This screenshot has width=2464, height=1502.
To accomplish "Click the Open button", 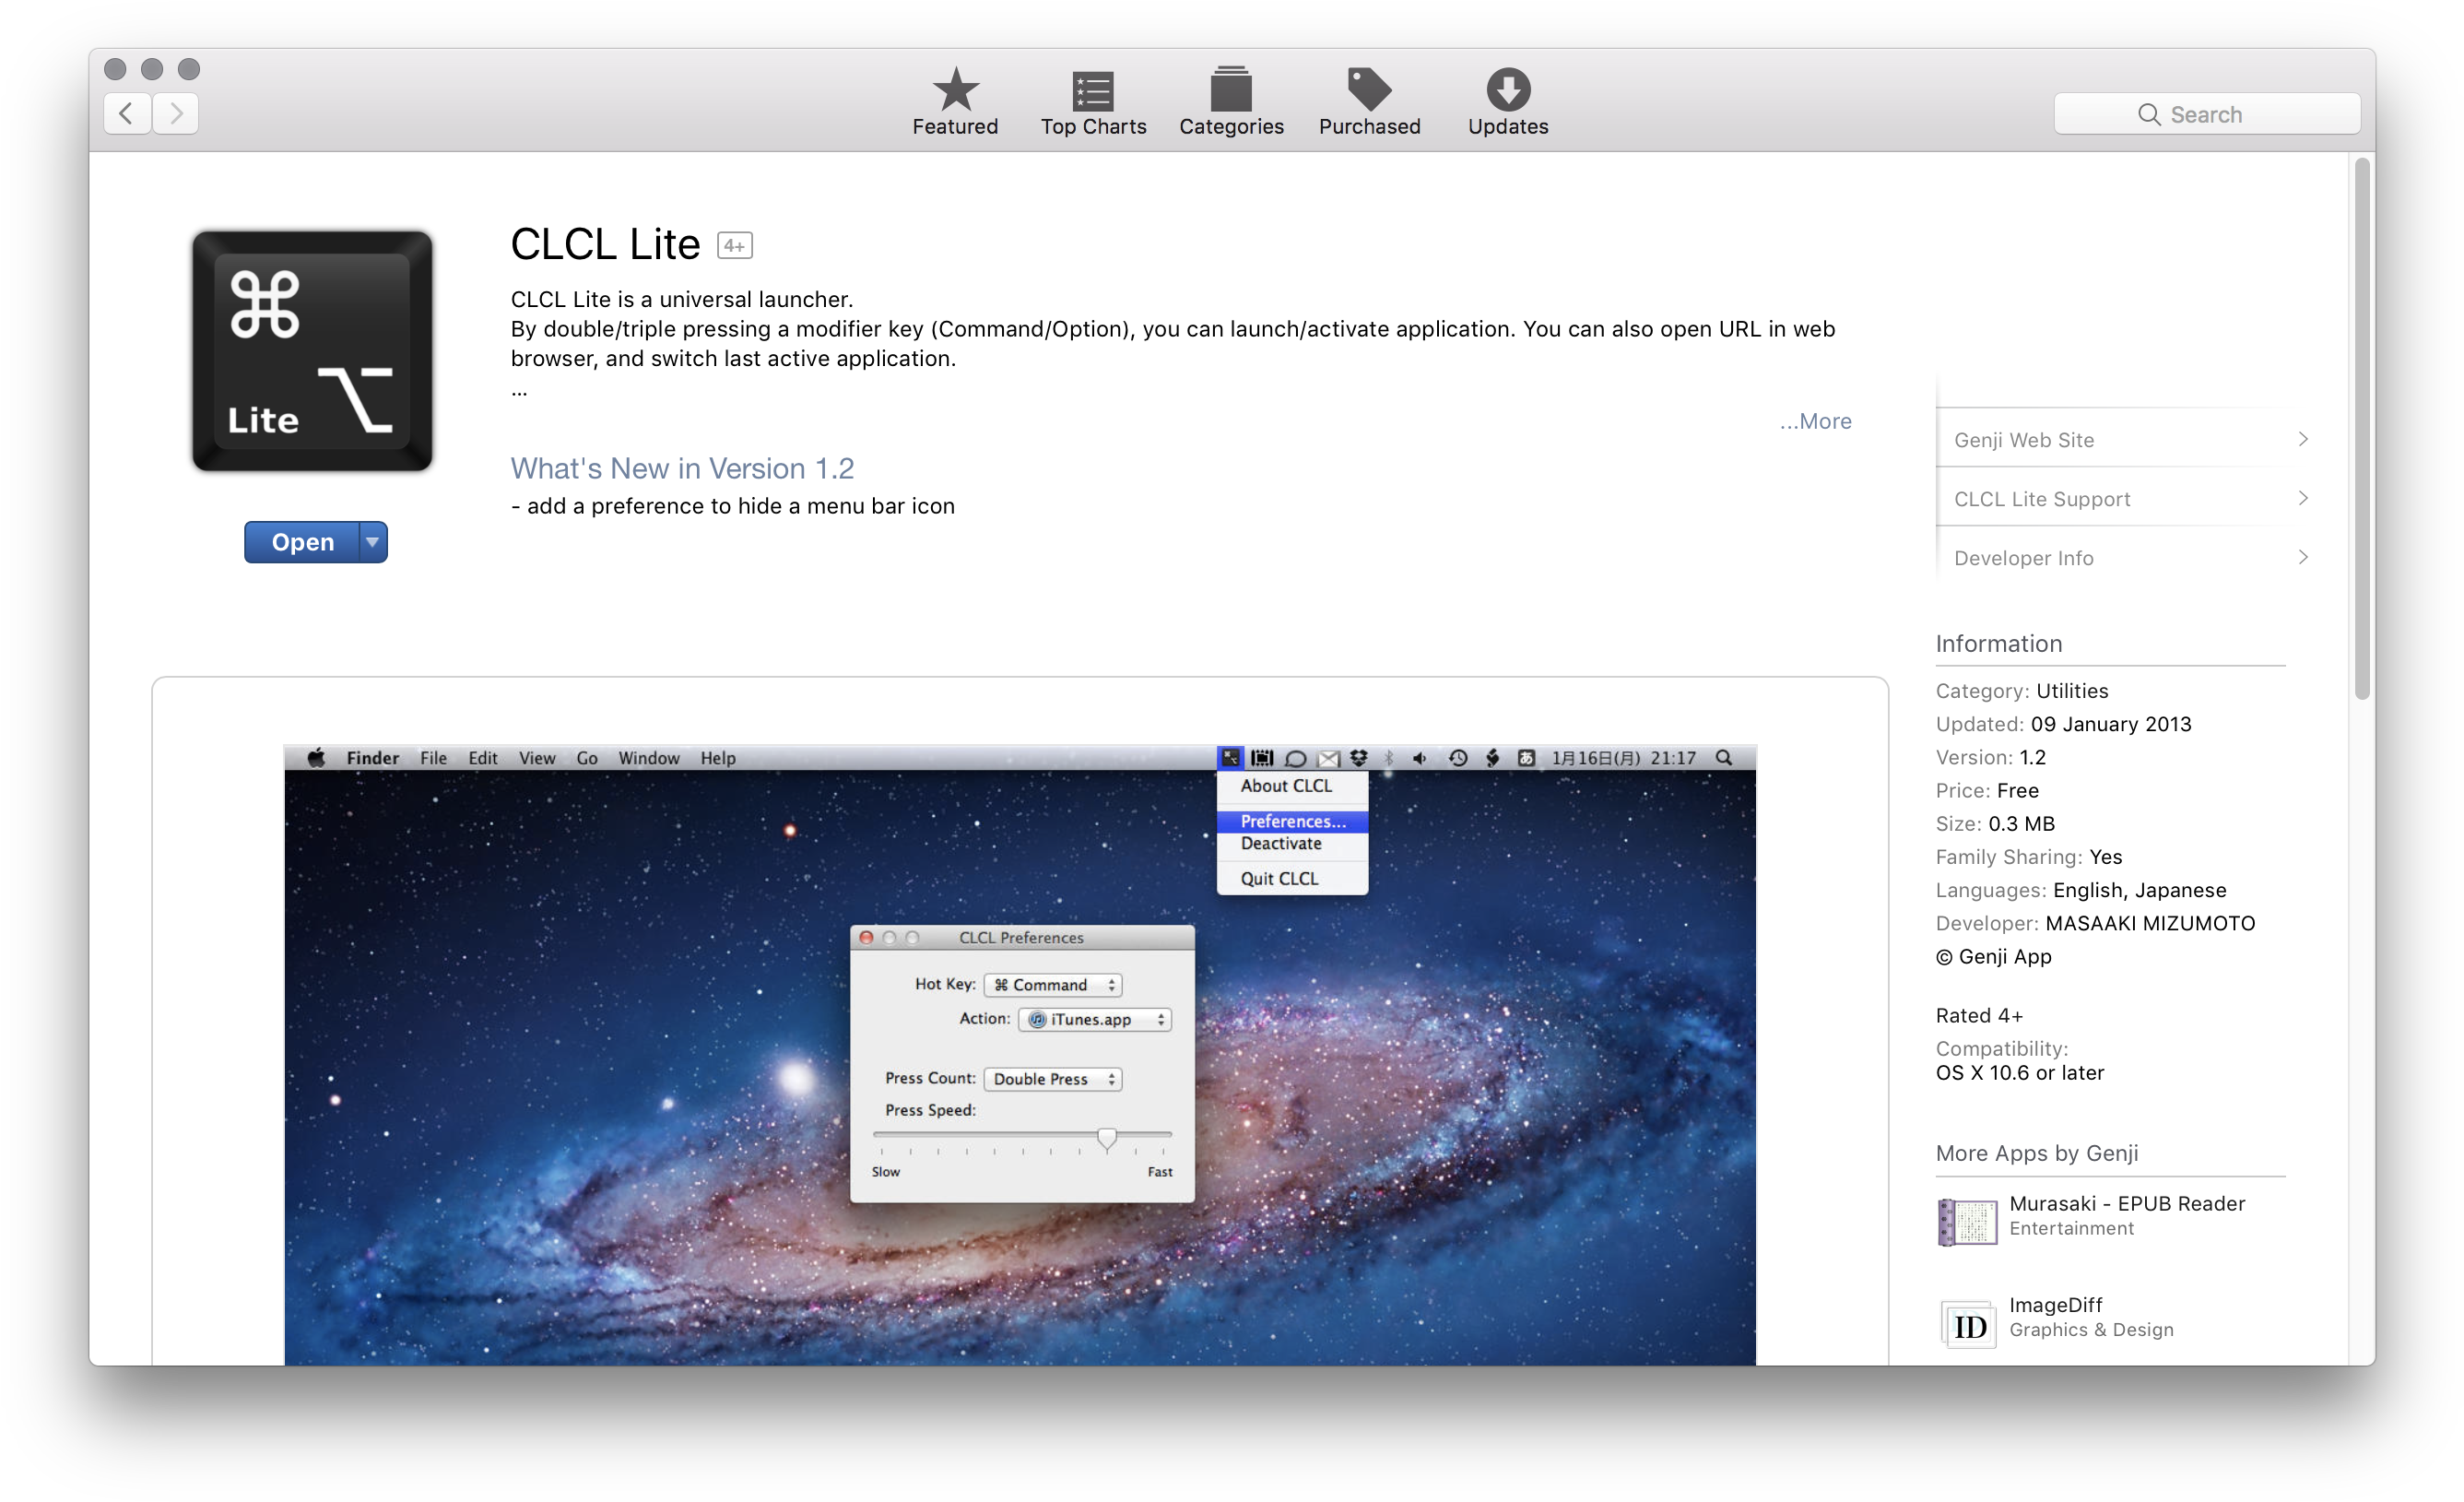I will pyautogui.click(x=301, y=542).
